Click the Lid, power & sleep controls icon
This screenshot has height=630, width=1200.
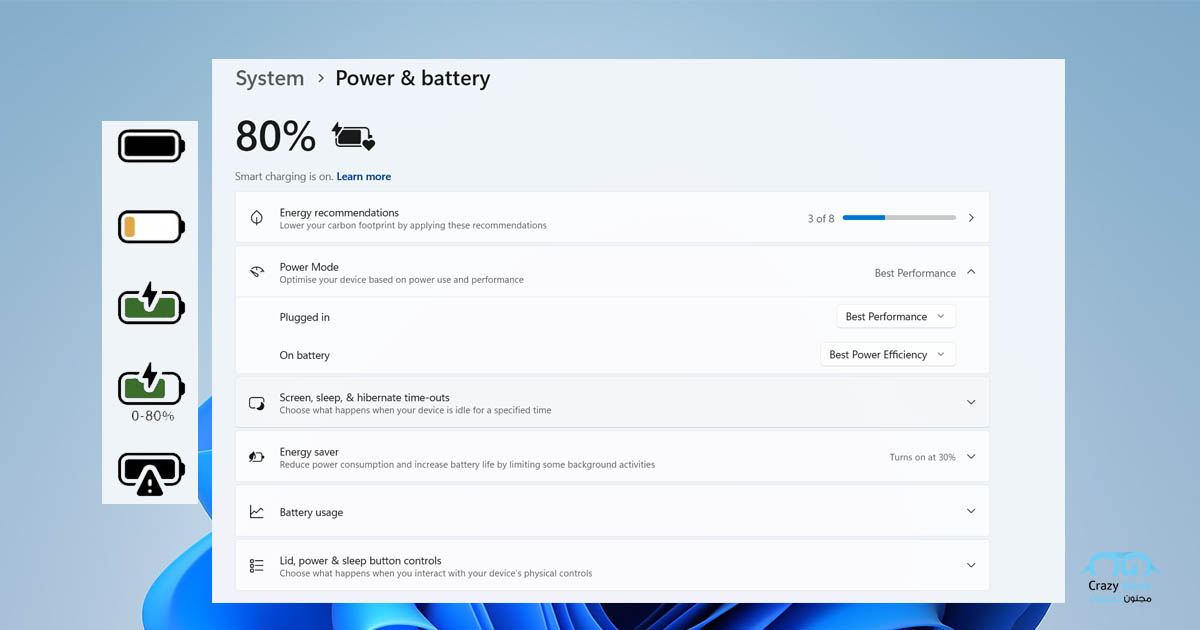(x=257, y=566)
